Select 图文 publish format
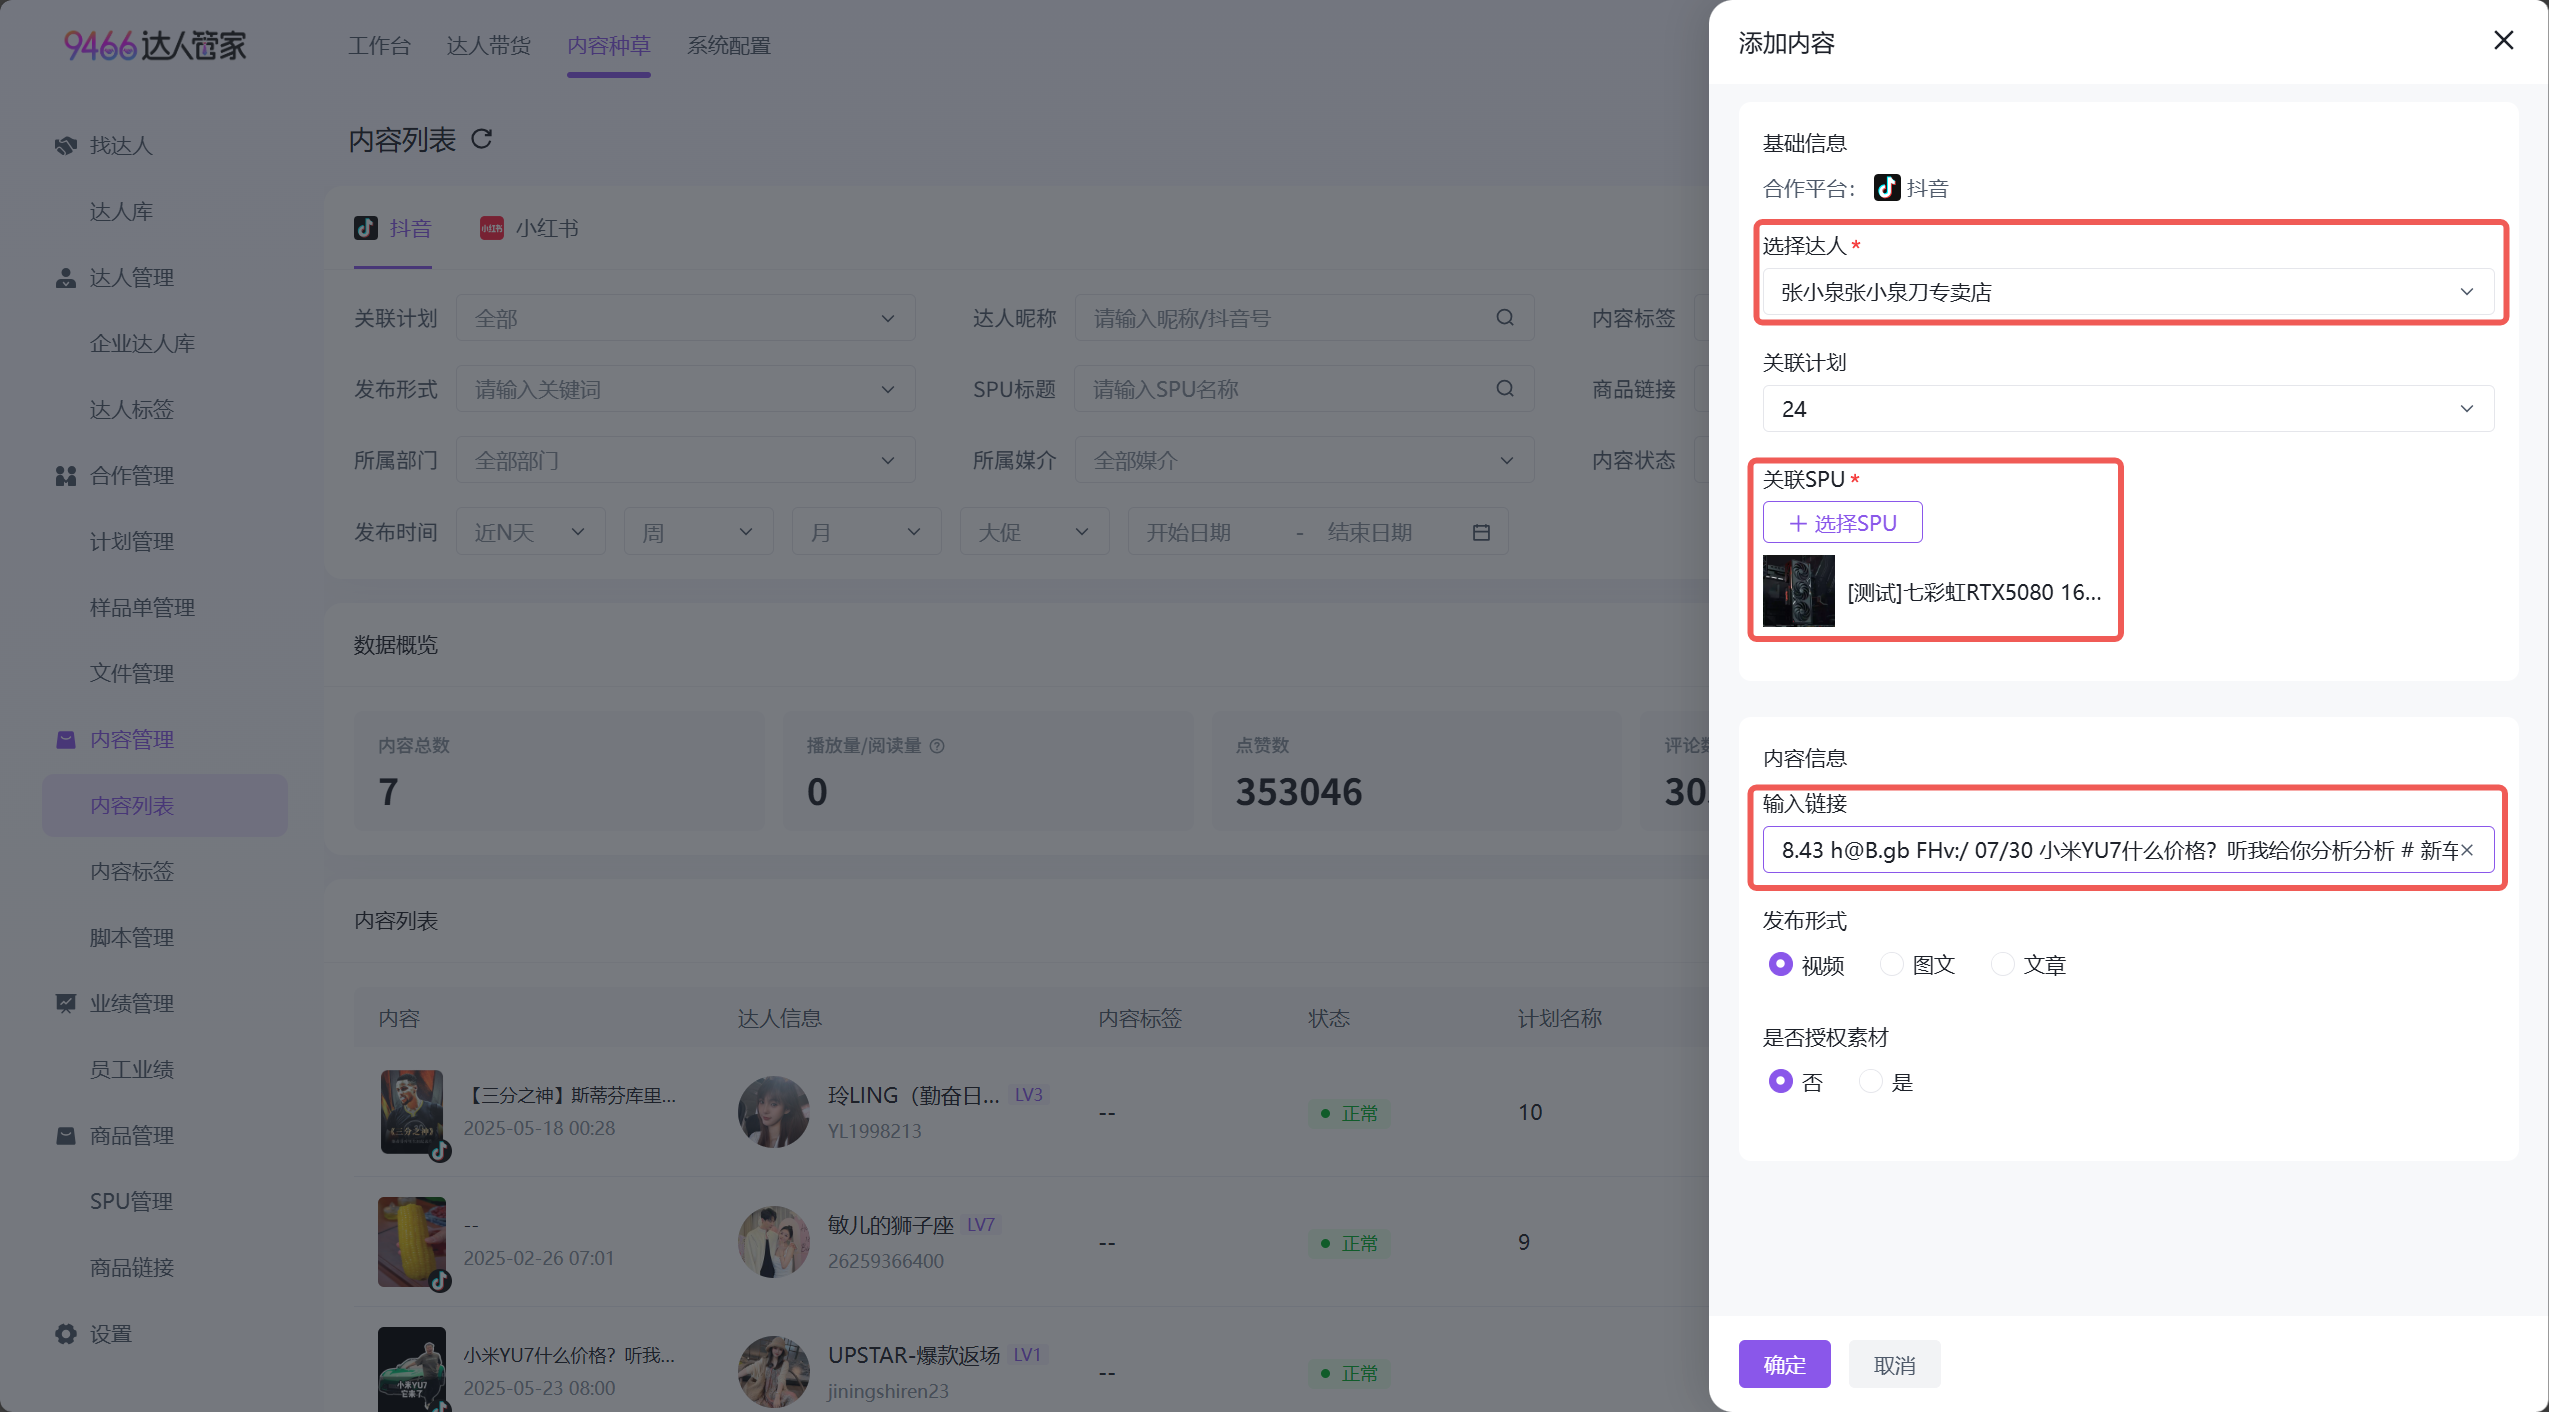 [1891, 964]
